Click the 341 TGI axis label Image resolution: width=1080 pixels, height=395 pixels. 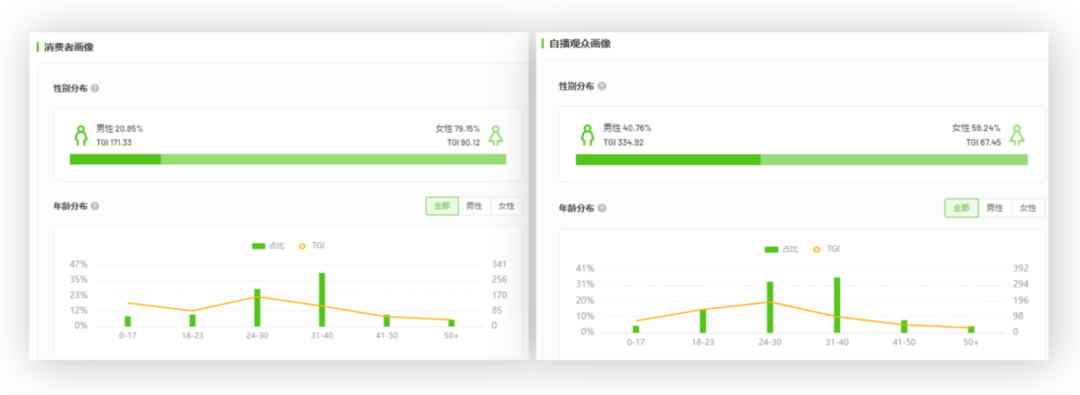[499, 264]
